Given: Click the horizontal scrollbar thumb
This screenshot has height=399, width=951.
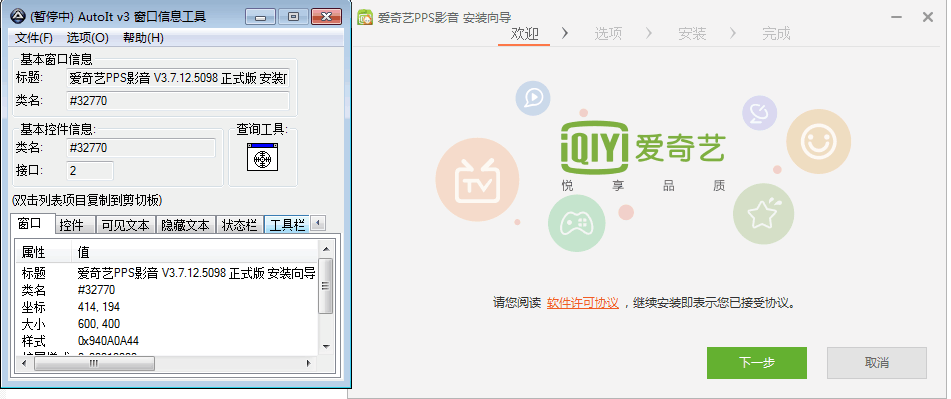Looking at the screenshot, I should [x=94, y=363].
